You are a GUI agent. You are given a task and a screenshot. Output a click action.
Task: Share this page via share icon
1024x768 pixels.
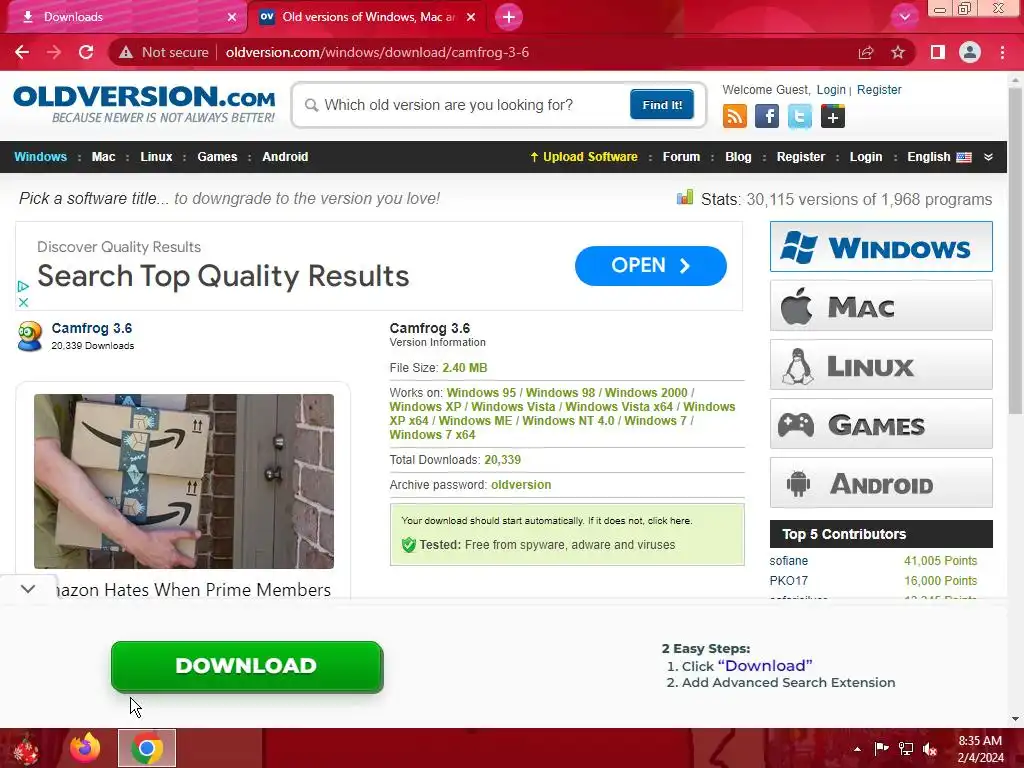866,52
